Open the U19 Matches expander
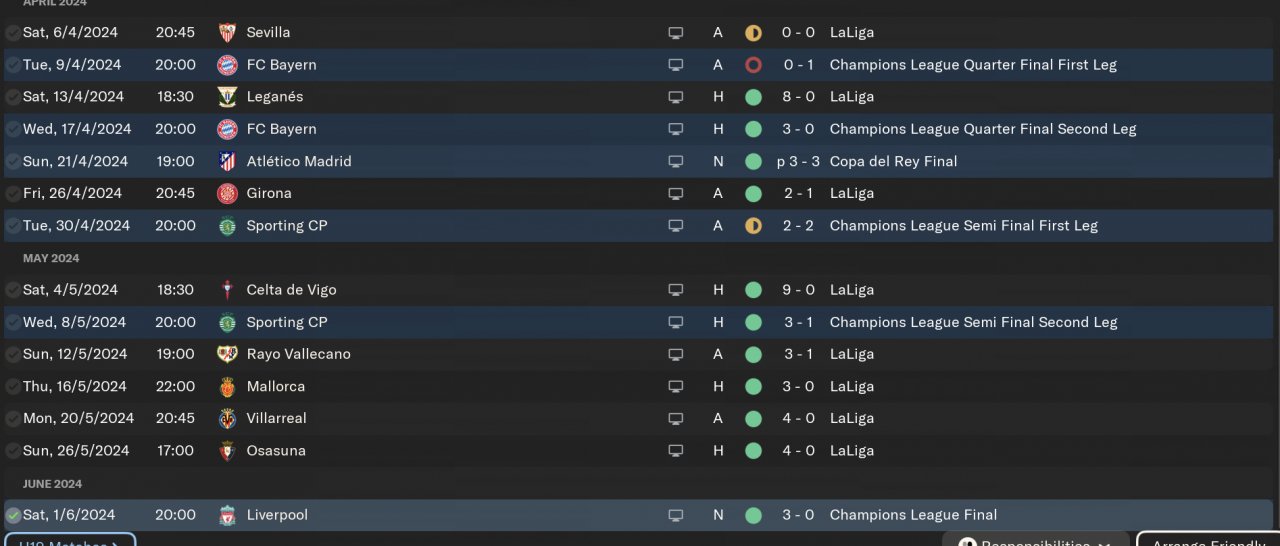 point(69,541)
